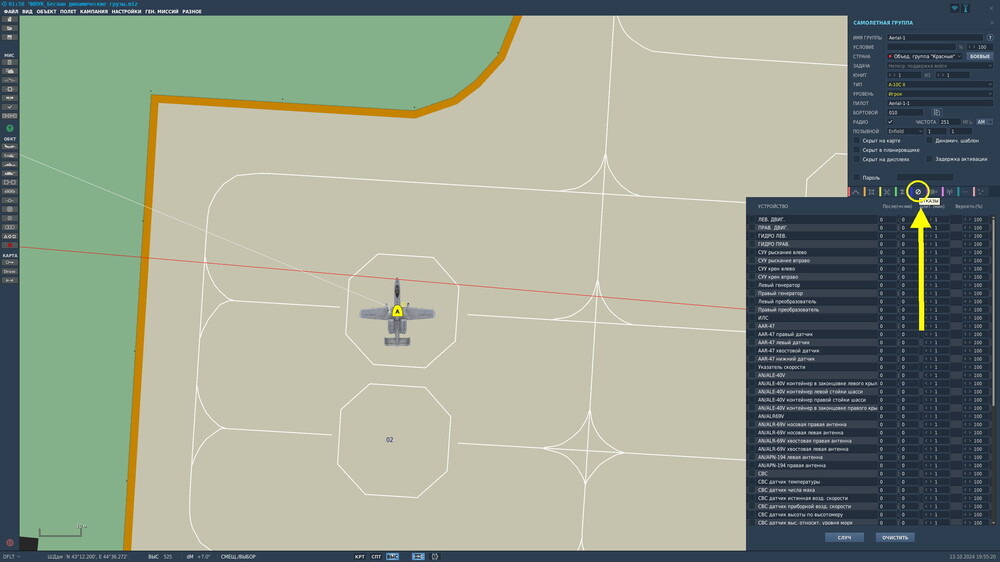Viewport: 1000px width, 562px height.
Task: Click the УСЛОВИЕ percent stepper arrows
Action: (x=972, y=47)
